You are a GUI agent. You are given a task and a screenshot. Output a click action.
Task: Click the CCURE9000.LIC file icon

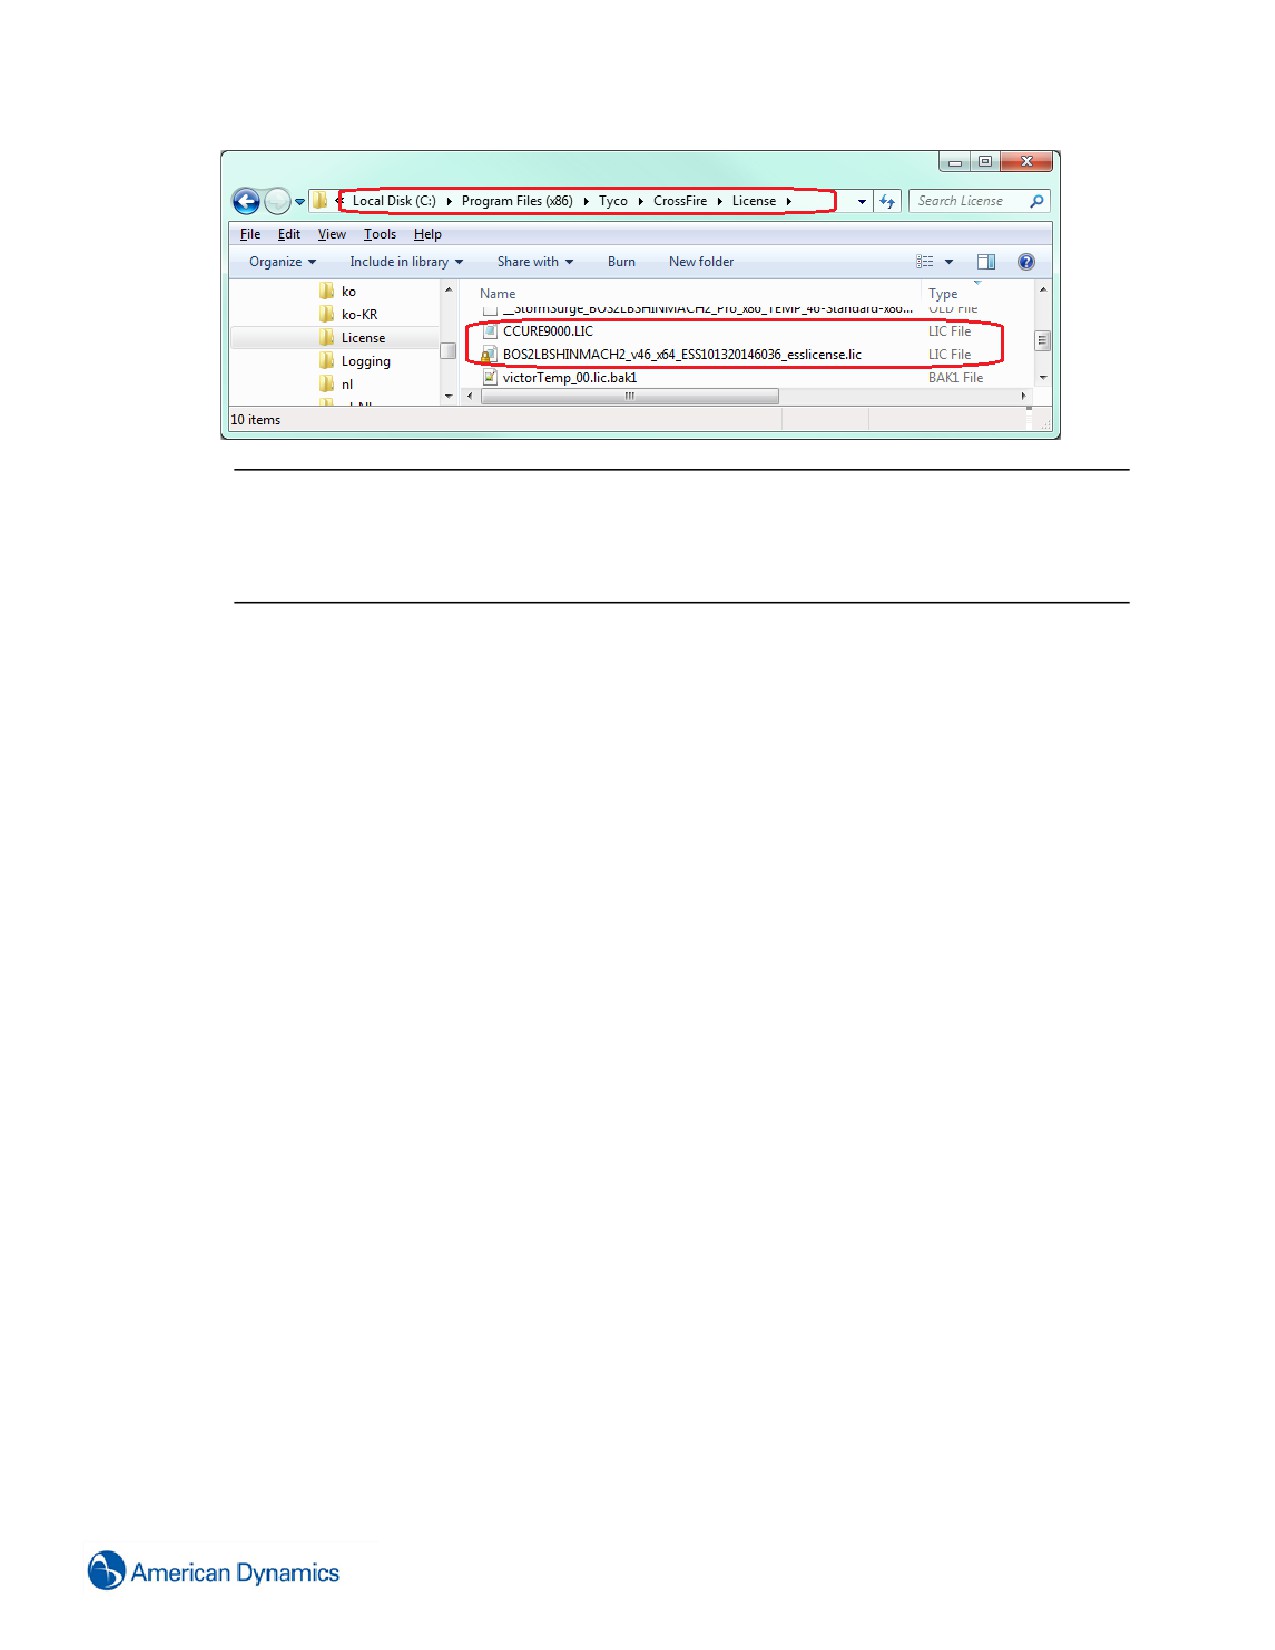pyautogui.click(x=490, y=331)
